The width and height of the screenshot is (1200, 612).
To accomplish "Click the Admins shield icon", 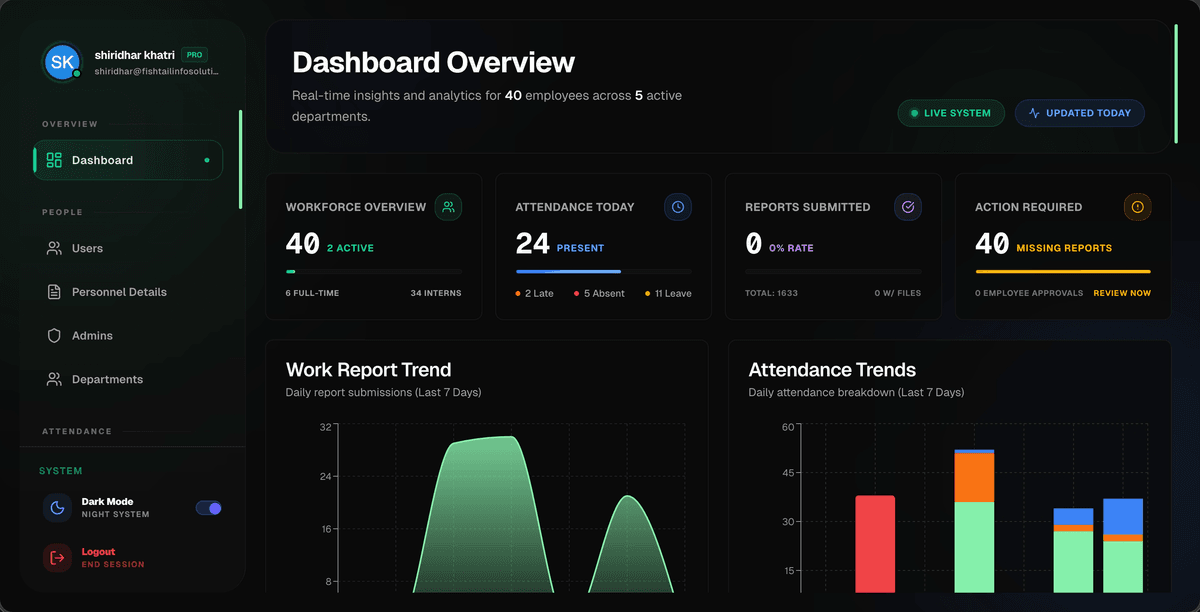I will point(54,336).
